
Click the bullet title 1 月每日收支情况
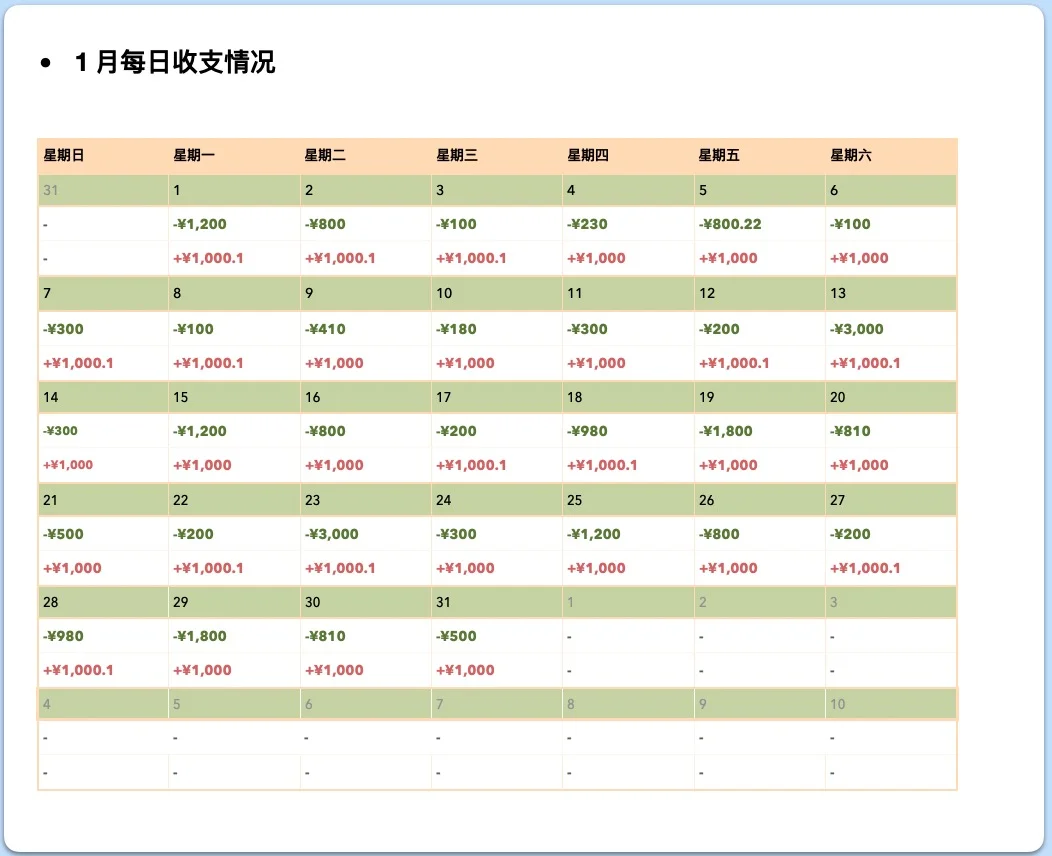click(x=176, y=62)
